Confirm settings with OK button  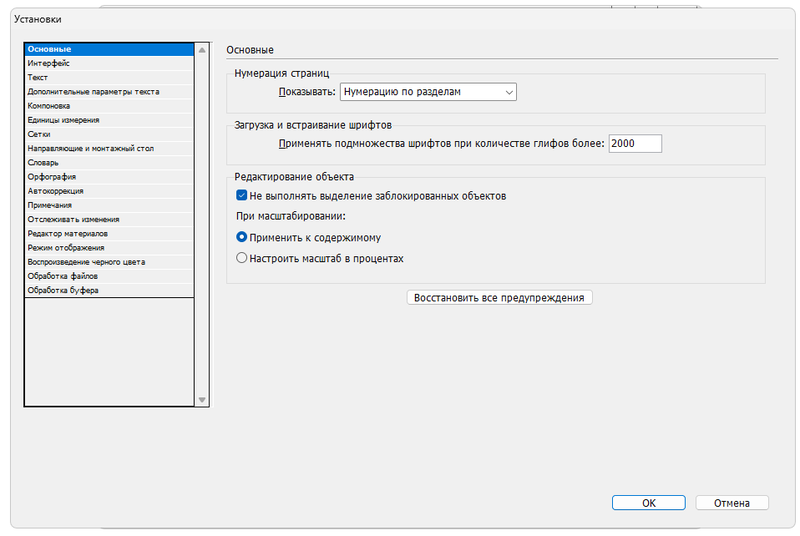(648, 503)
